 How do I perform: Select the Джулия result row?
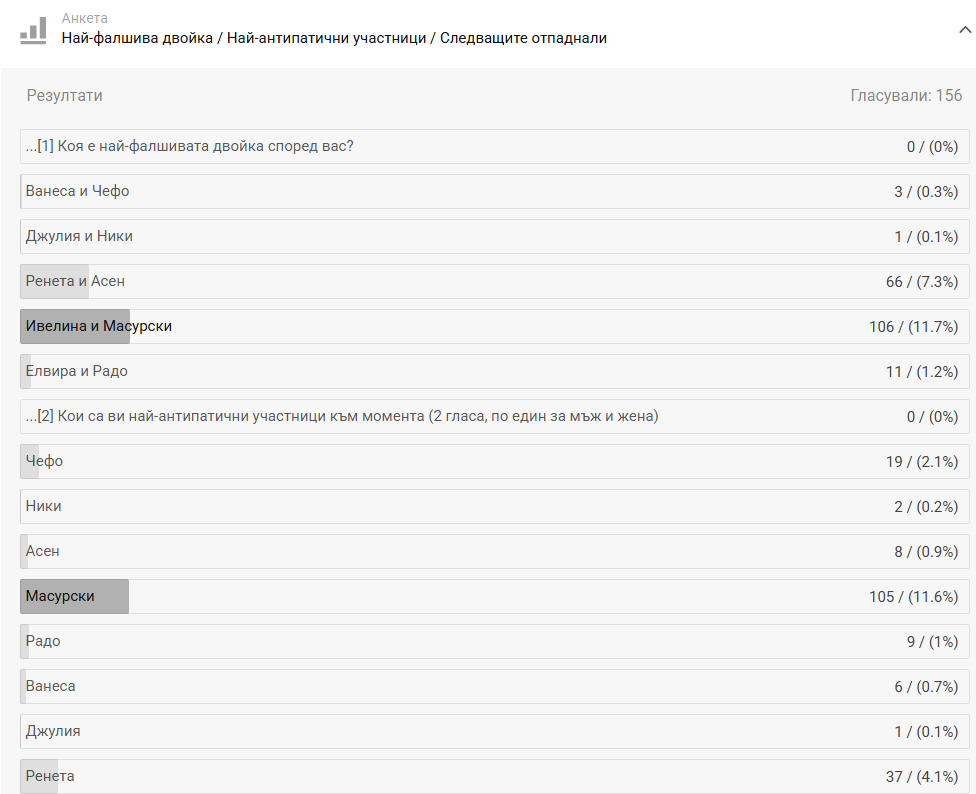click(495, 731)
